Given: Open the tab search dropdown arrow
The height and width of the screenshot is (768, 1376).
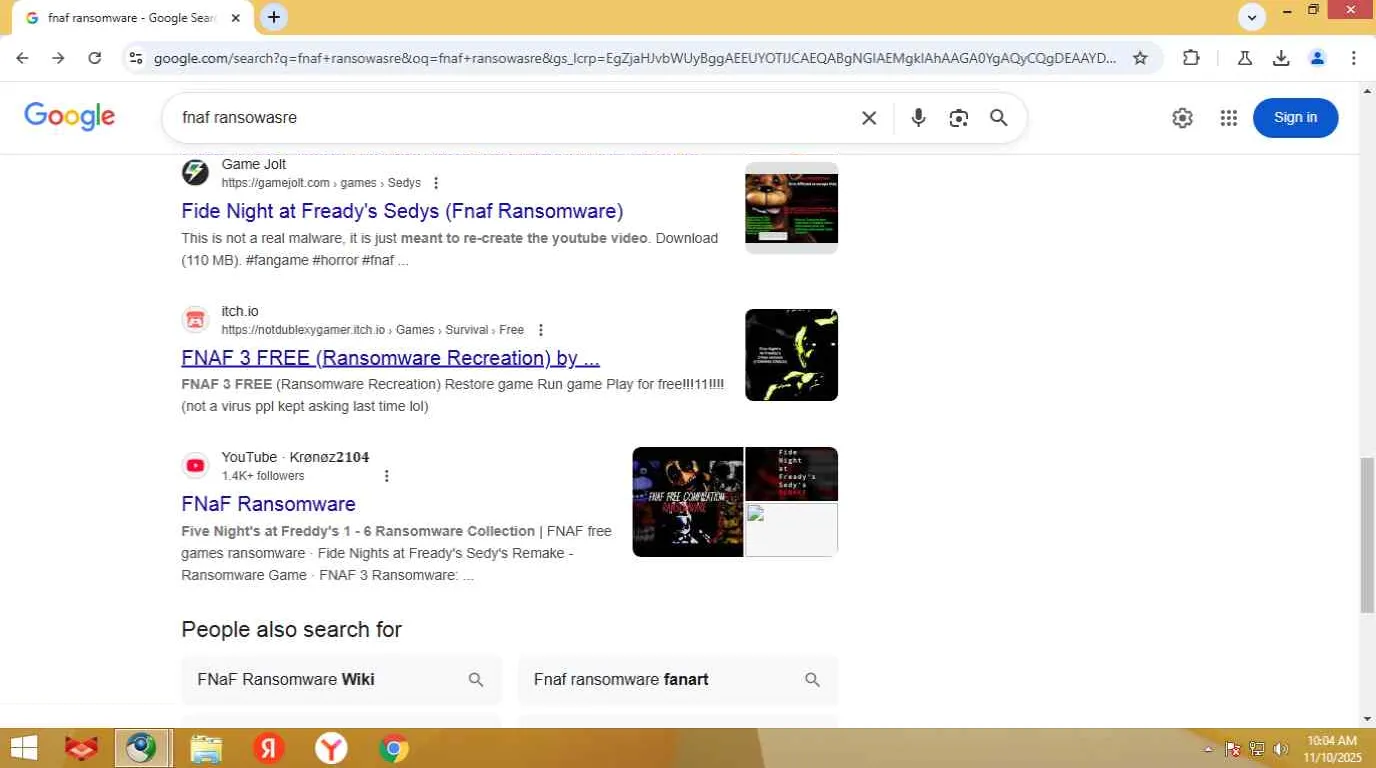Looking at the screenshot, I should pyautogui.click(x=1252, y=17).
